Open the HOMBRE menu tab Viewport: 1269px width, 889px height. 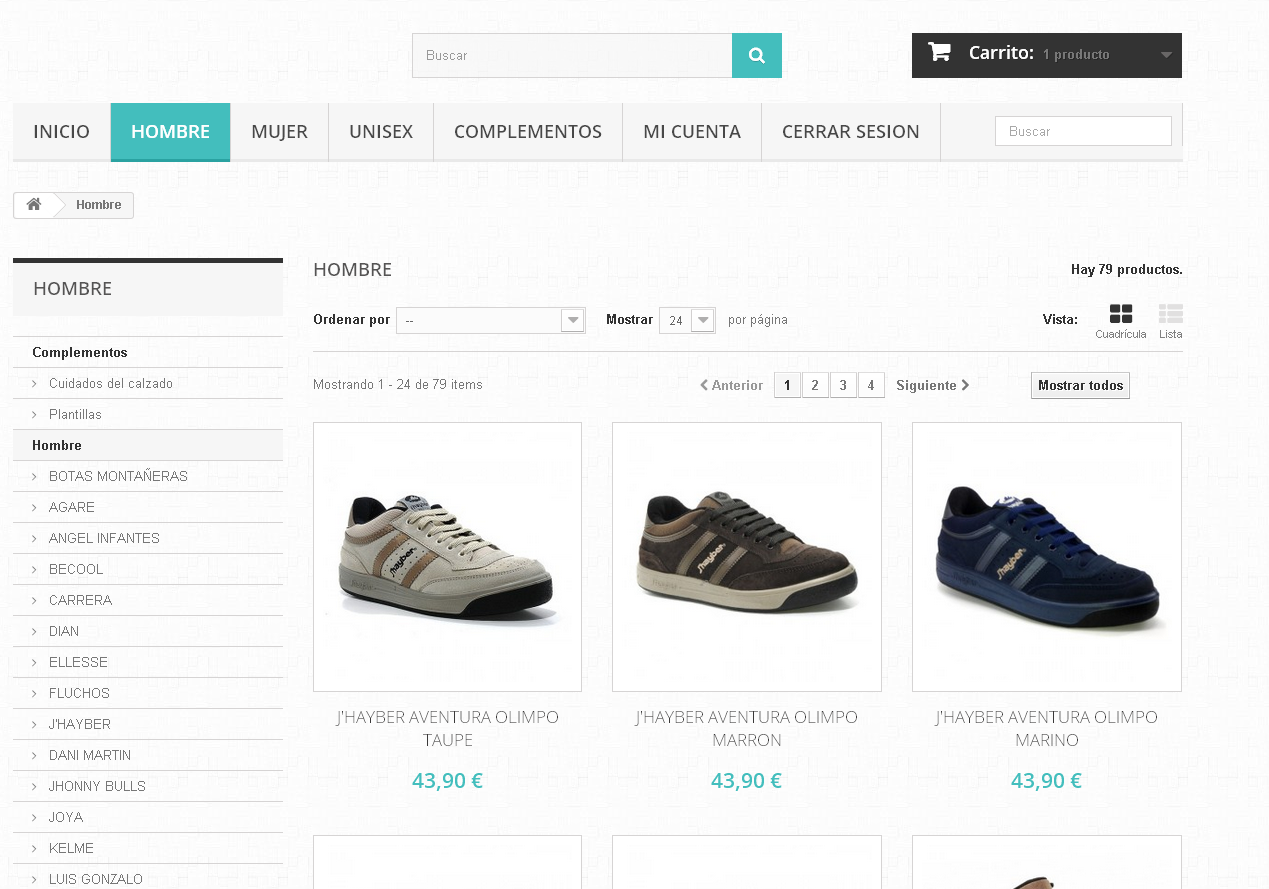170,132
